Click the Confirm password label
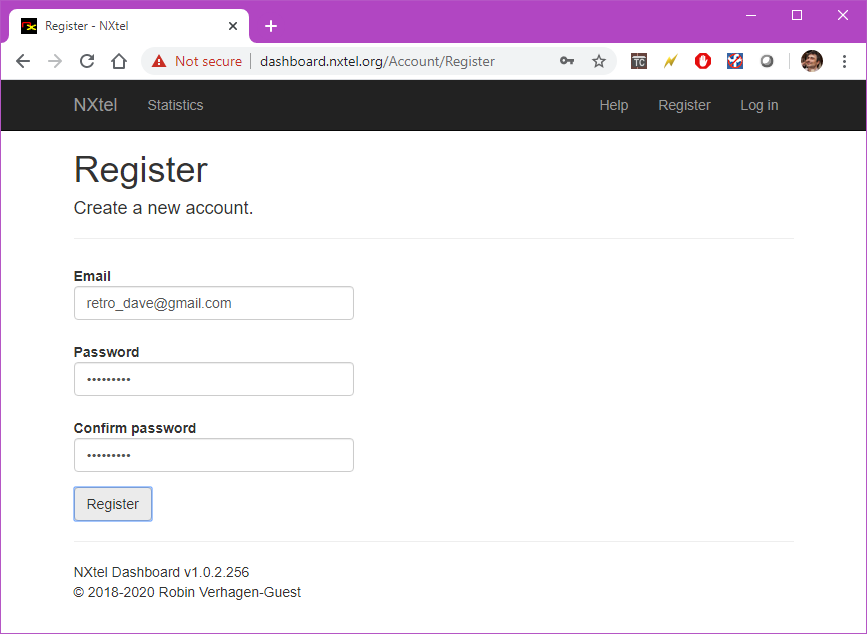The width and height of the screenshot is (867, 634). click(x=135, y=428)
